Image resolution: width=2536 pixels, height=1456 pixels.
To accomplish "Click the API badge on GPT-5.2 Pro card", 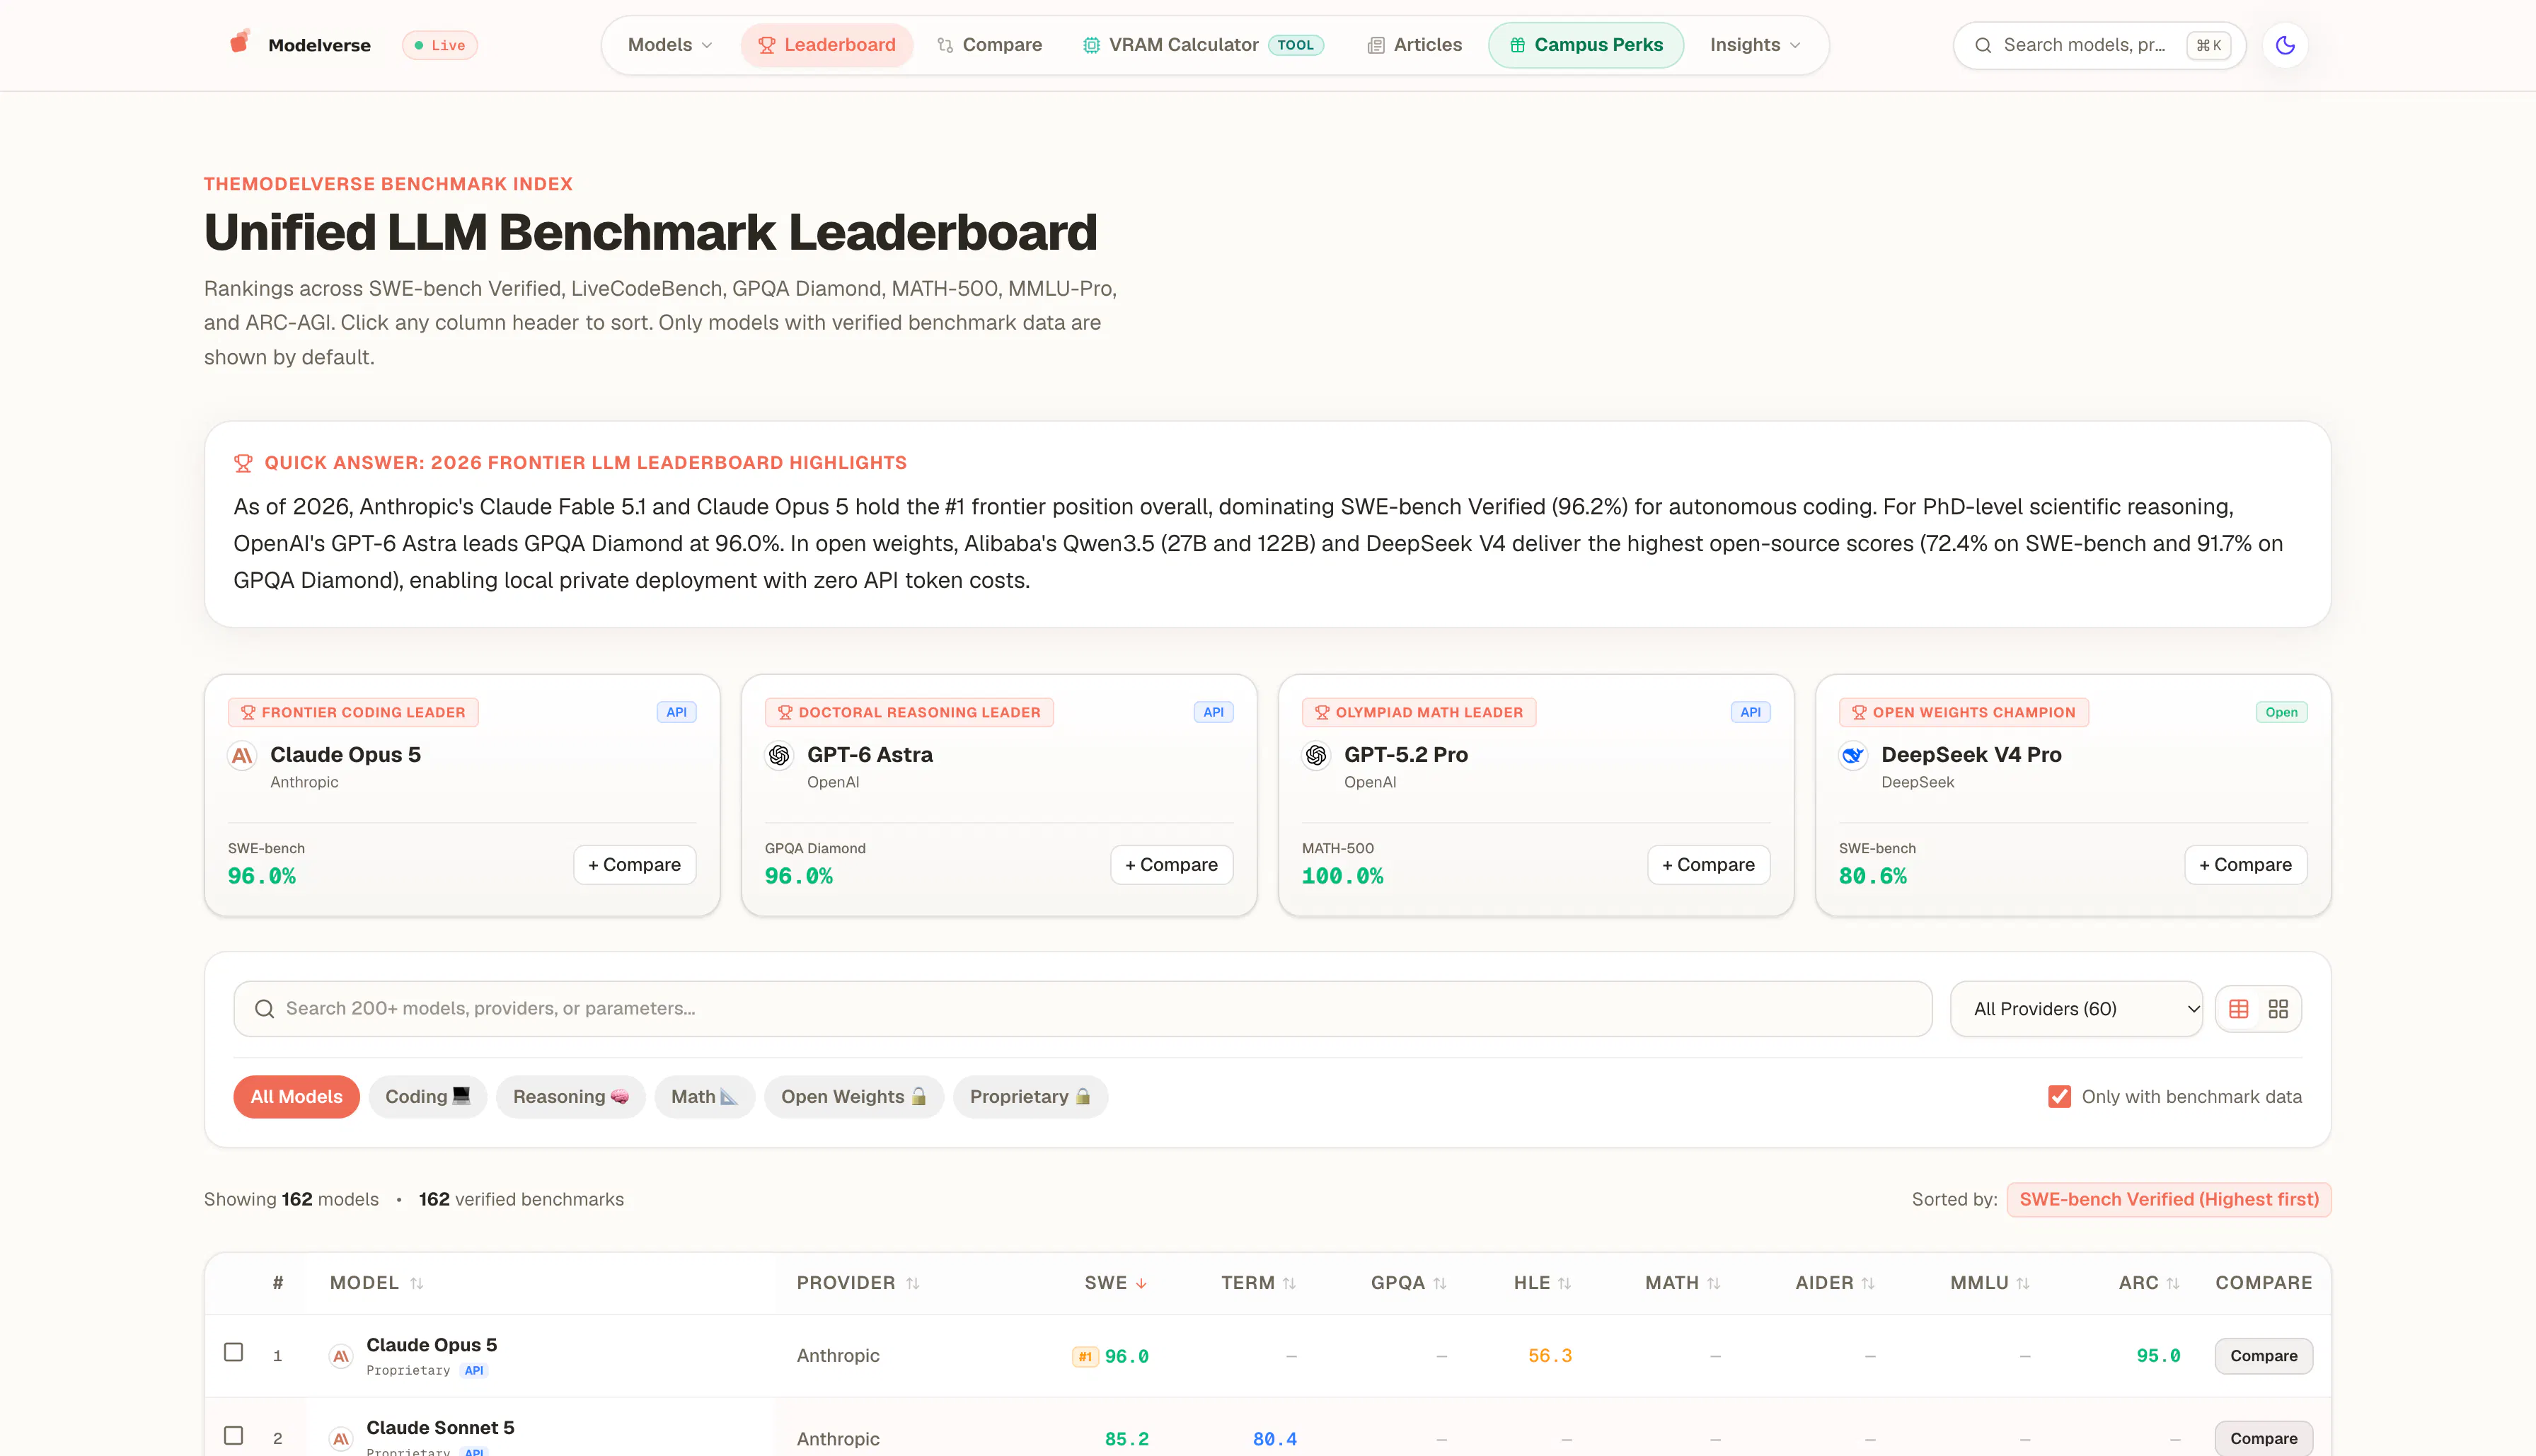I will coord(1751,712).
